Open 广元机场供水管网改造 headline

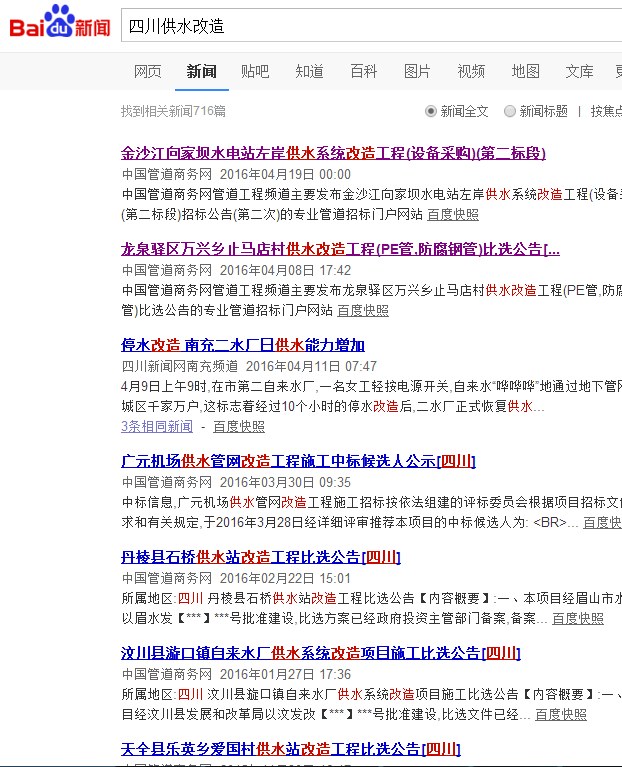tap(298, 461)
